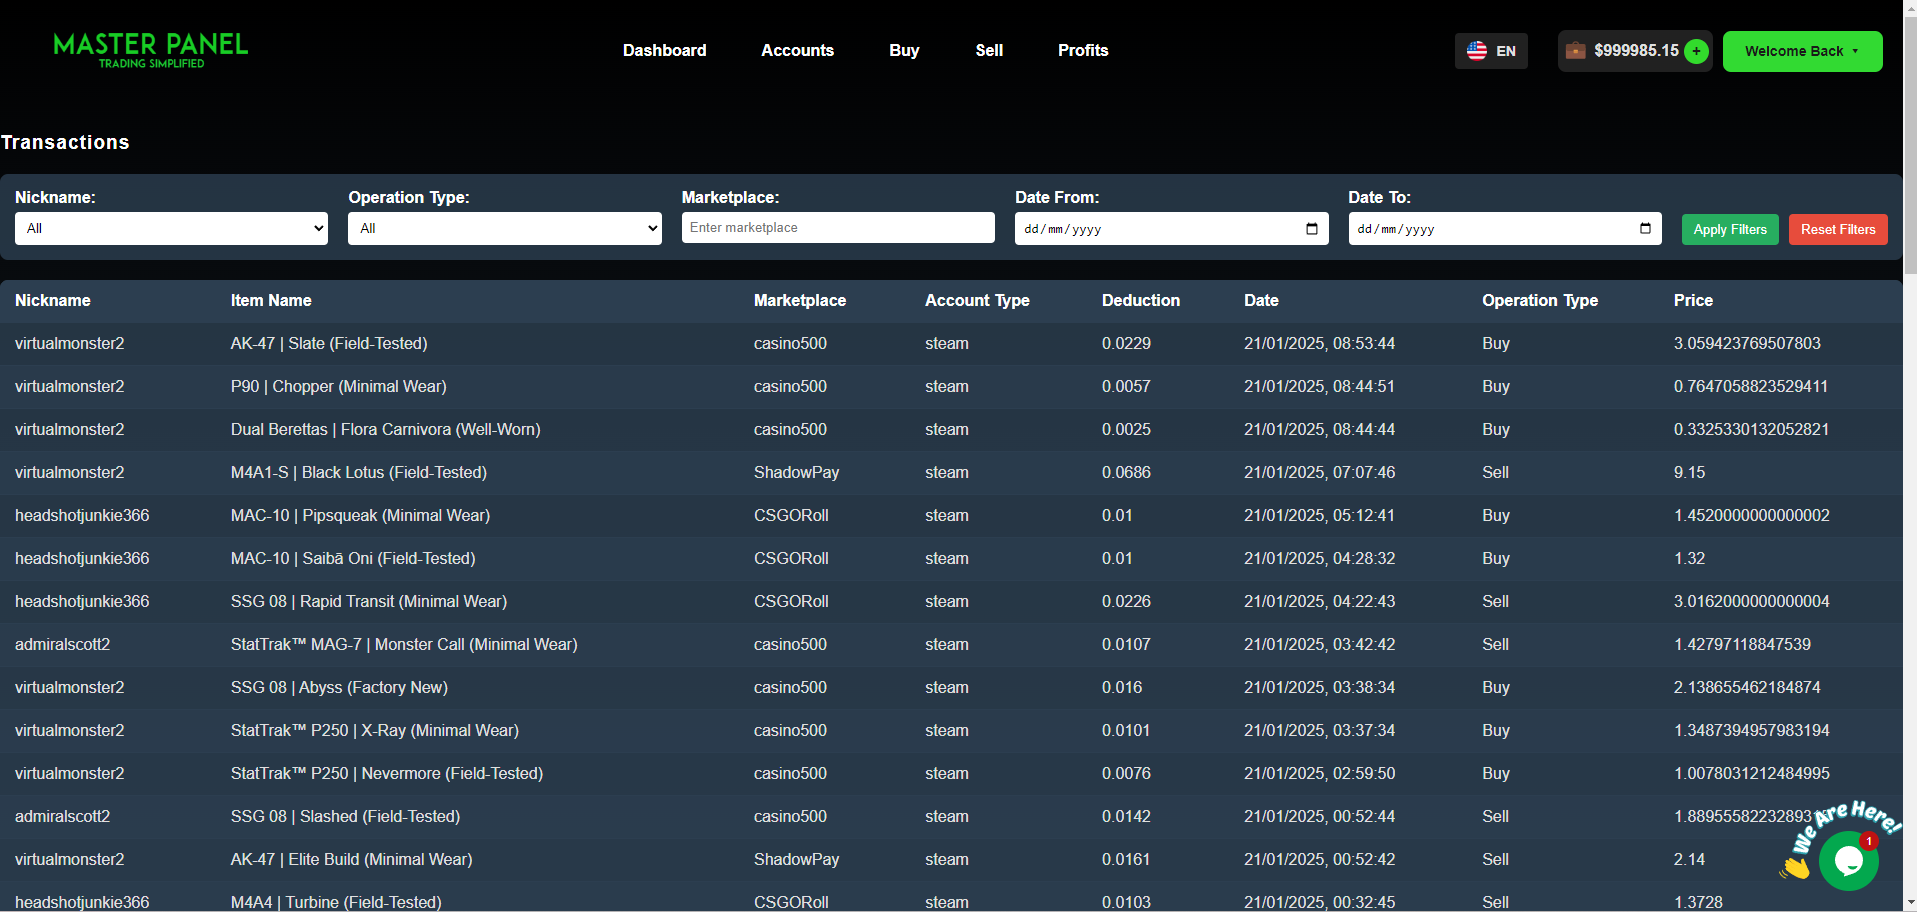
Task: Select the M4A1-S | Black Lotus item
Action: click(359, 472)
